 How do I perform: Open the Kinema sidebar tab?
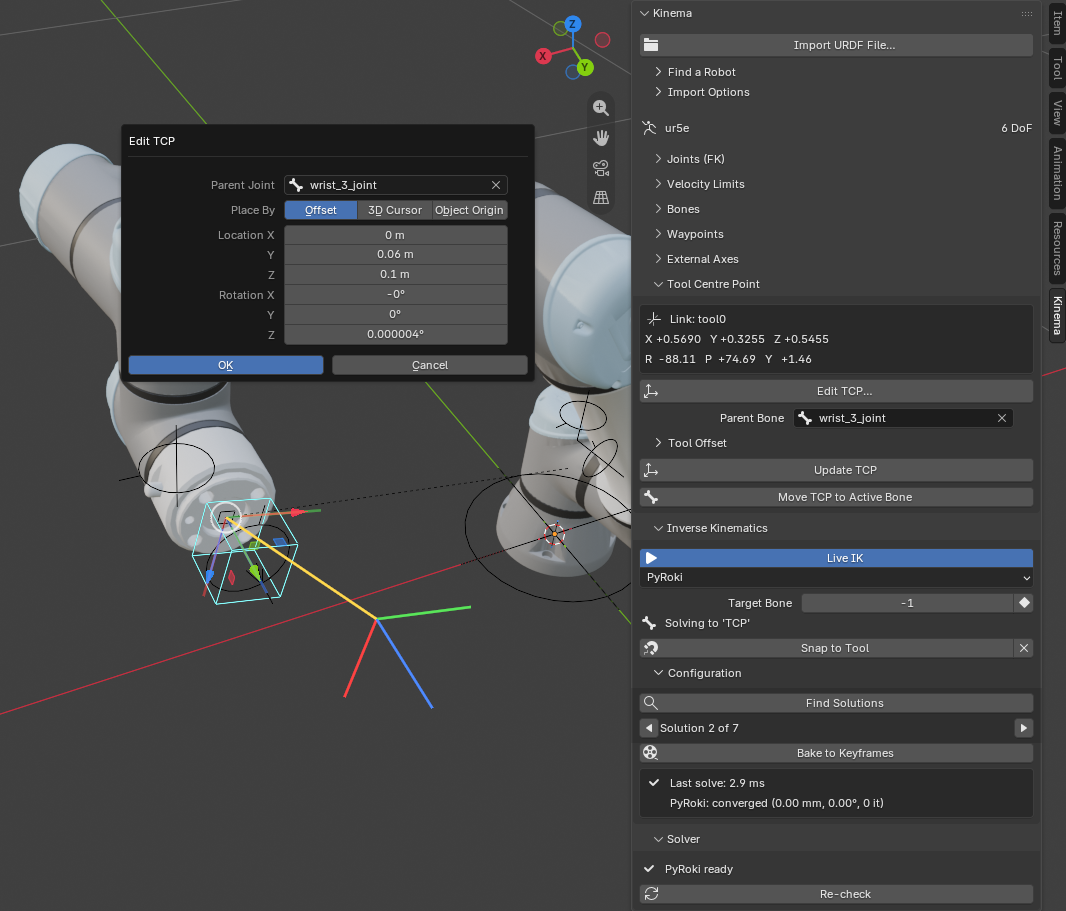(x=1057, y=315)
